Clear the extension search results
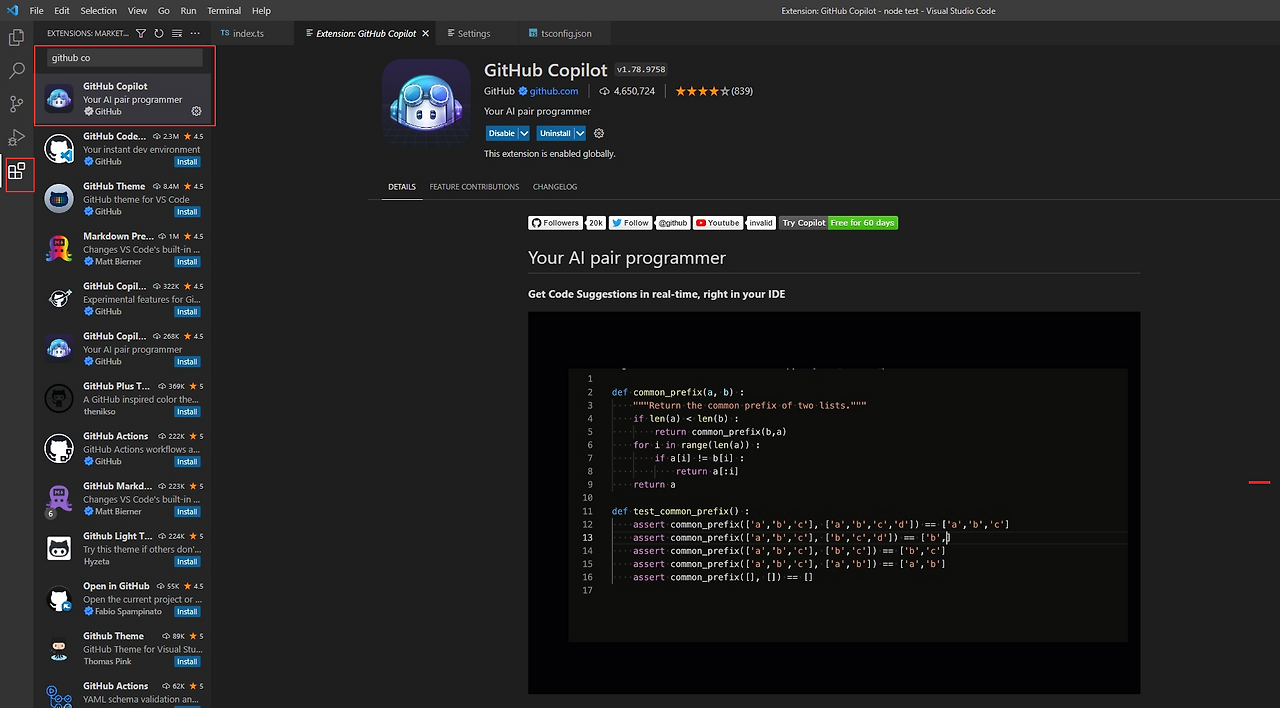The image size is (1280, 708). (x=176, y=32)
